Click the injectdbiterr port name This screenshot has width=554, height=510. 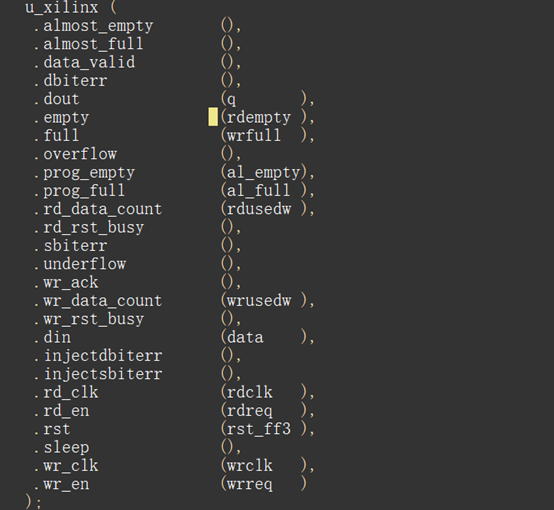click(x=103, y=356)
